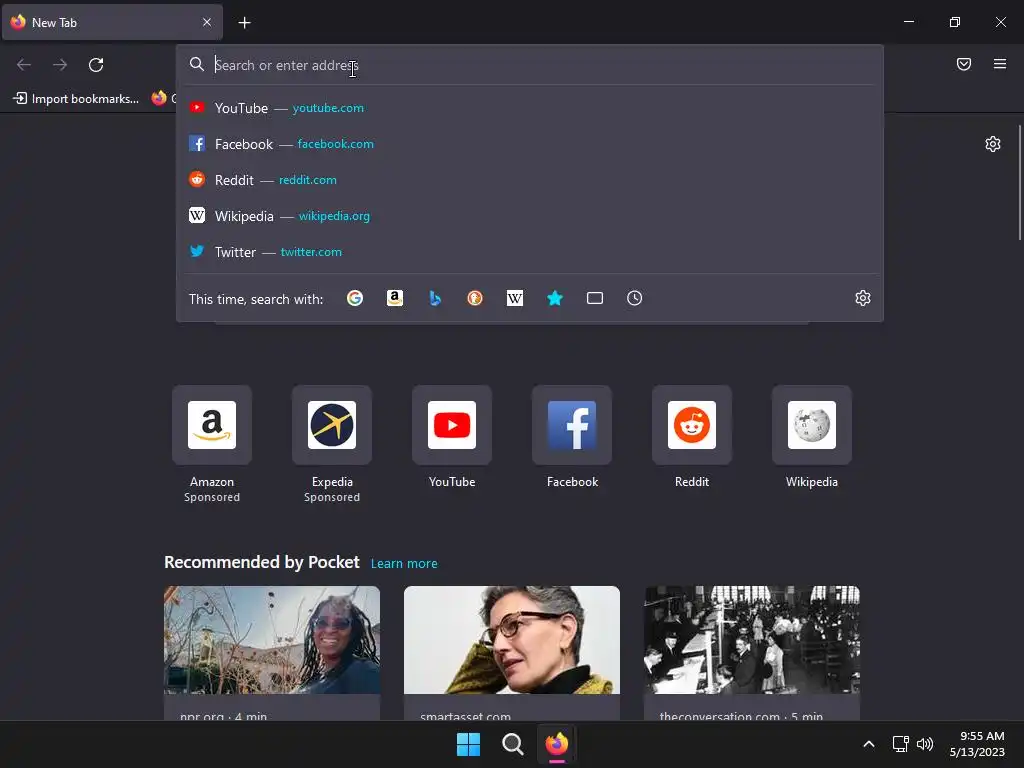
Task: Search this time with Google
Action: [355, 298]
